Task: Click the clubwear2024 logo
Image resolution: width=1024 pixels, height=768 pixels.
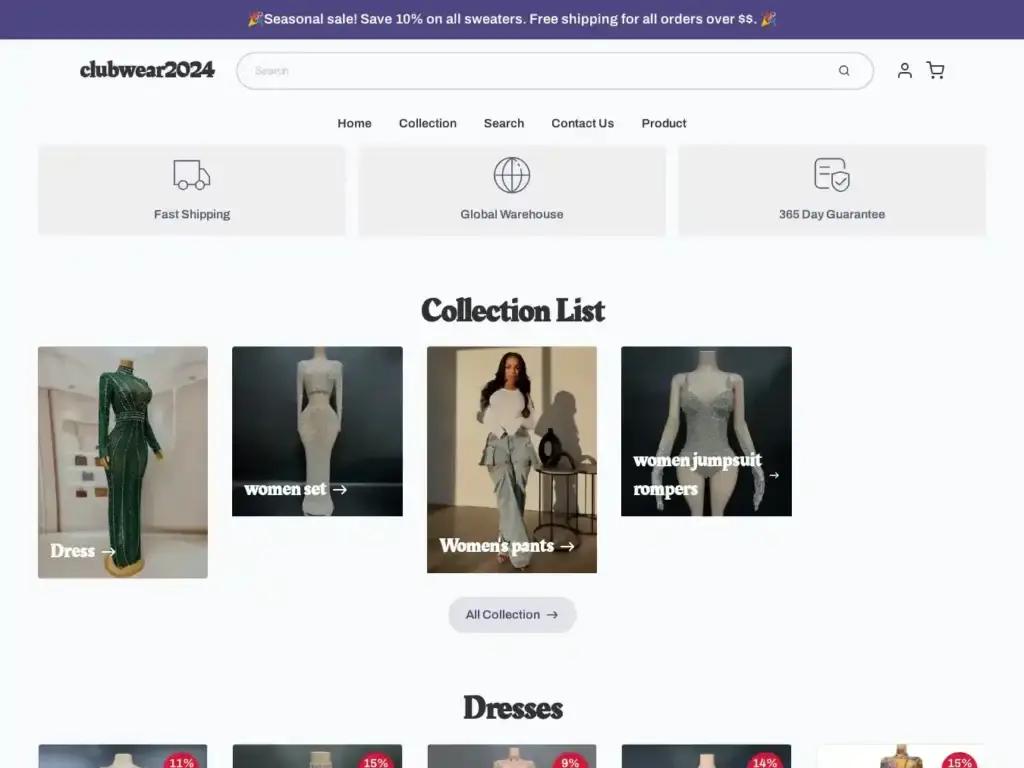Action: 147,70
